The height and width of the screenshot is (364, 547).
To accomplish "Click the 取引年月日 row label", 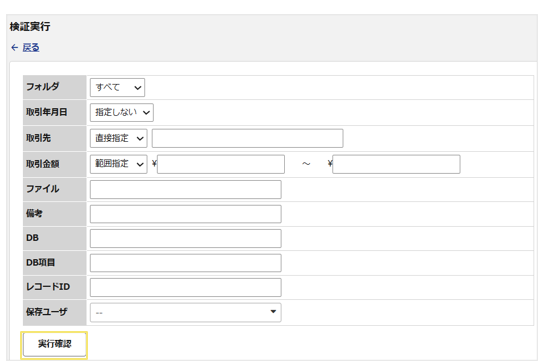I will [x=46, y=112].
